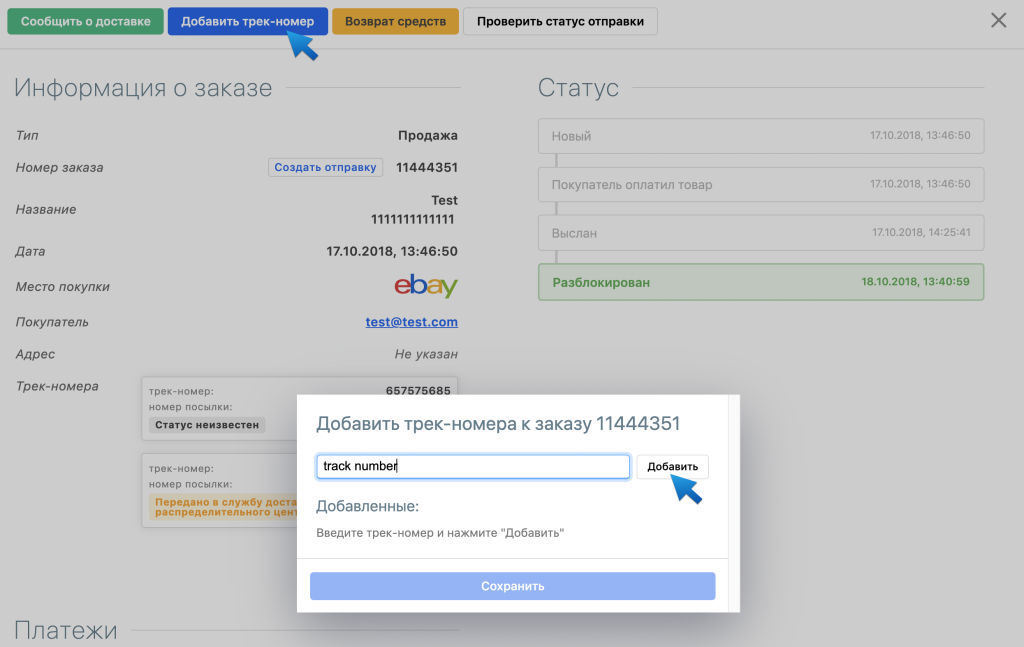Click tracking number 657575685

[x=421, y=391]
